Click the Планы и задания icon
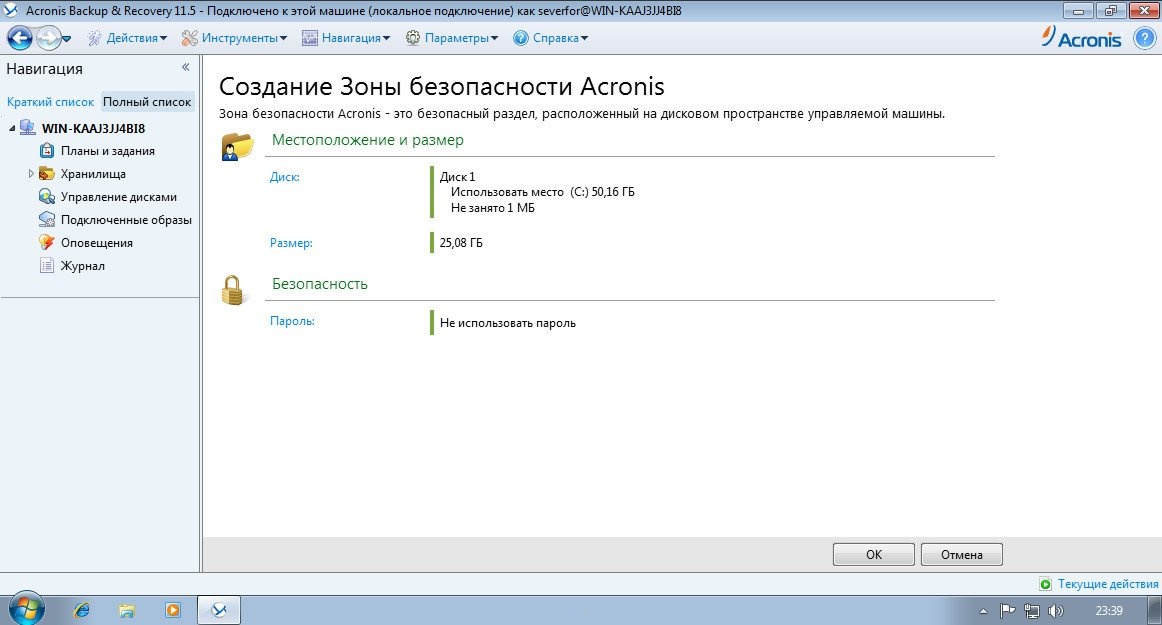Viewport: 1162px width, 625px height. (47, 151)
